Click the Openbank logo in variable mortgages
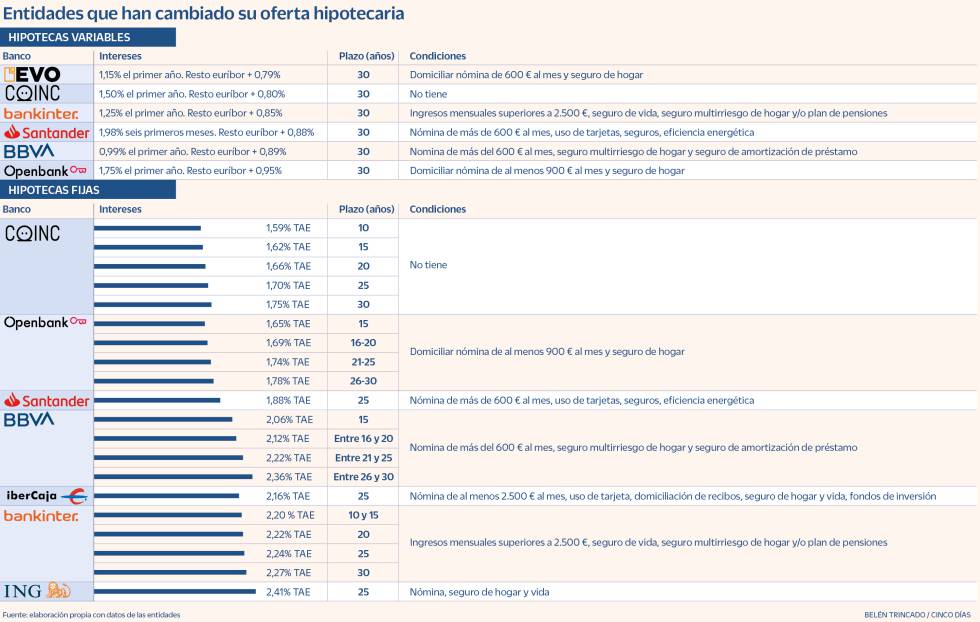The image size is (980, 622). click(45, 171)
